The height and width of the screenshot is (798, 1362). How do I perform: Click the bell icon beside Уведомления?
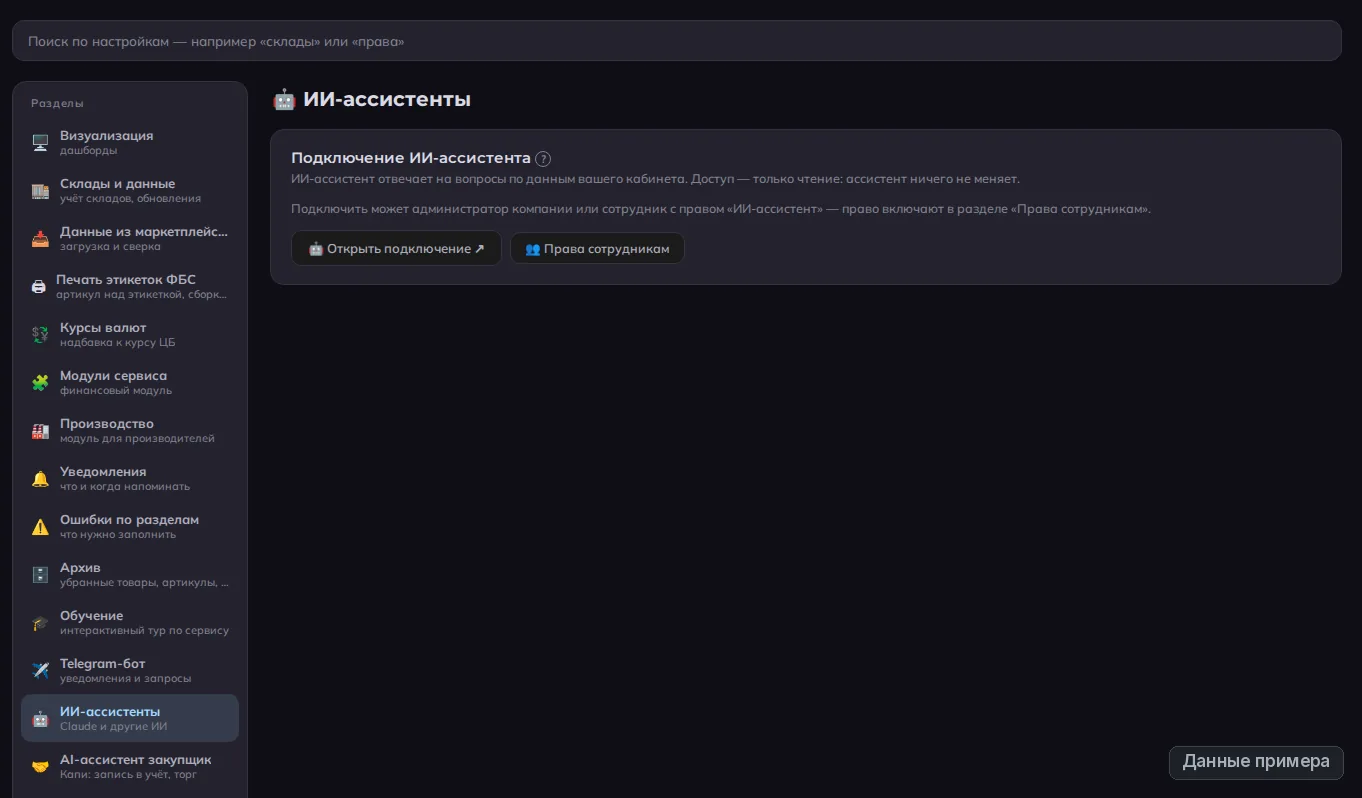(x=40, y=479)
